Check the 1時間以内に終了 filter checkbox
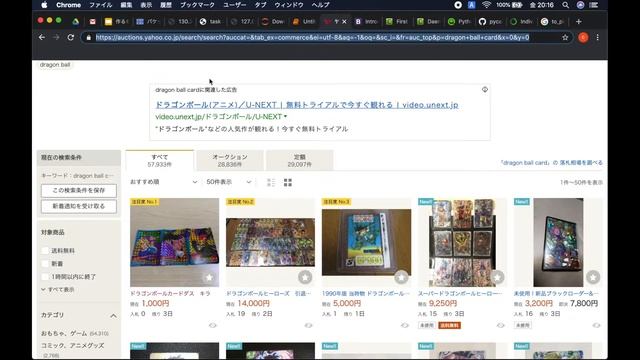 [x=45, y=277]
